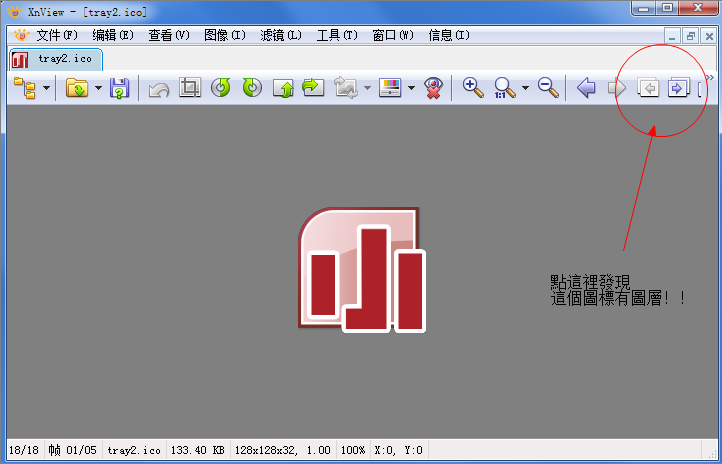Viewport: 722px width, 464px height.
Task: Minimize the inner document window
Action: point(672,36)
